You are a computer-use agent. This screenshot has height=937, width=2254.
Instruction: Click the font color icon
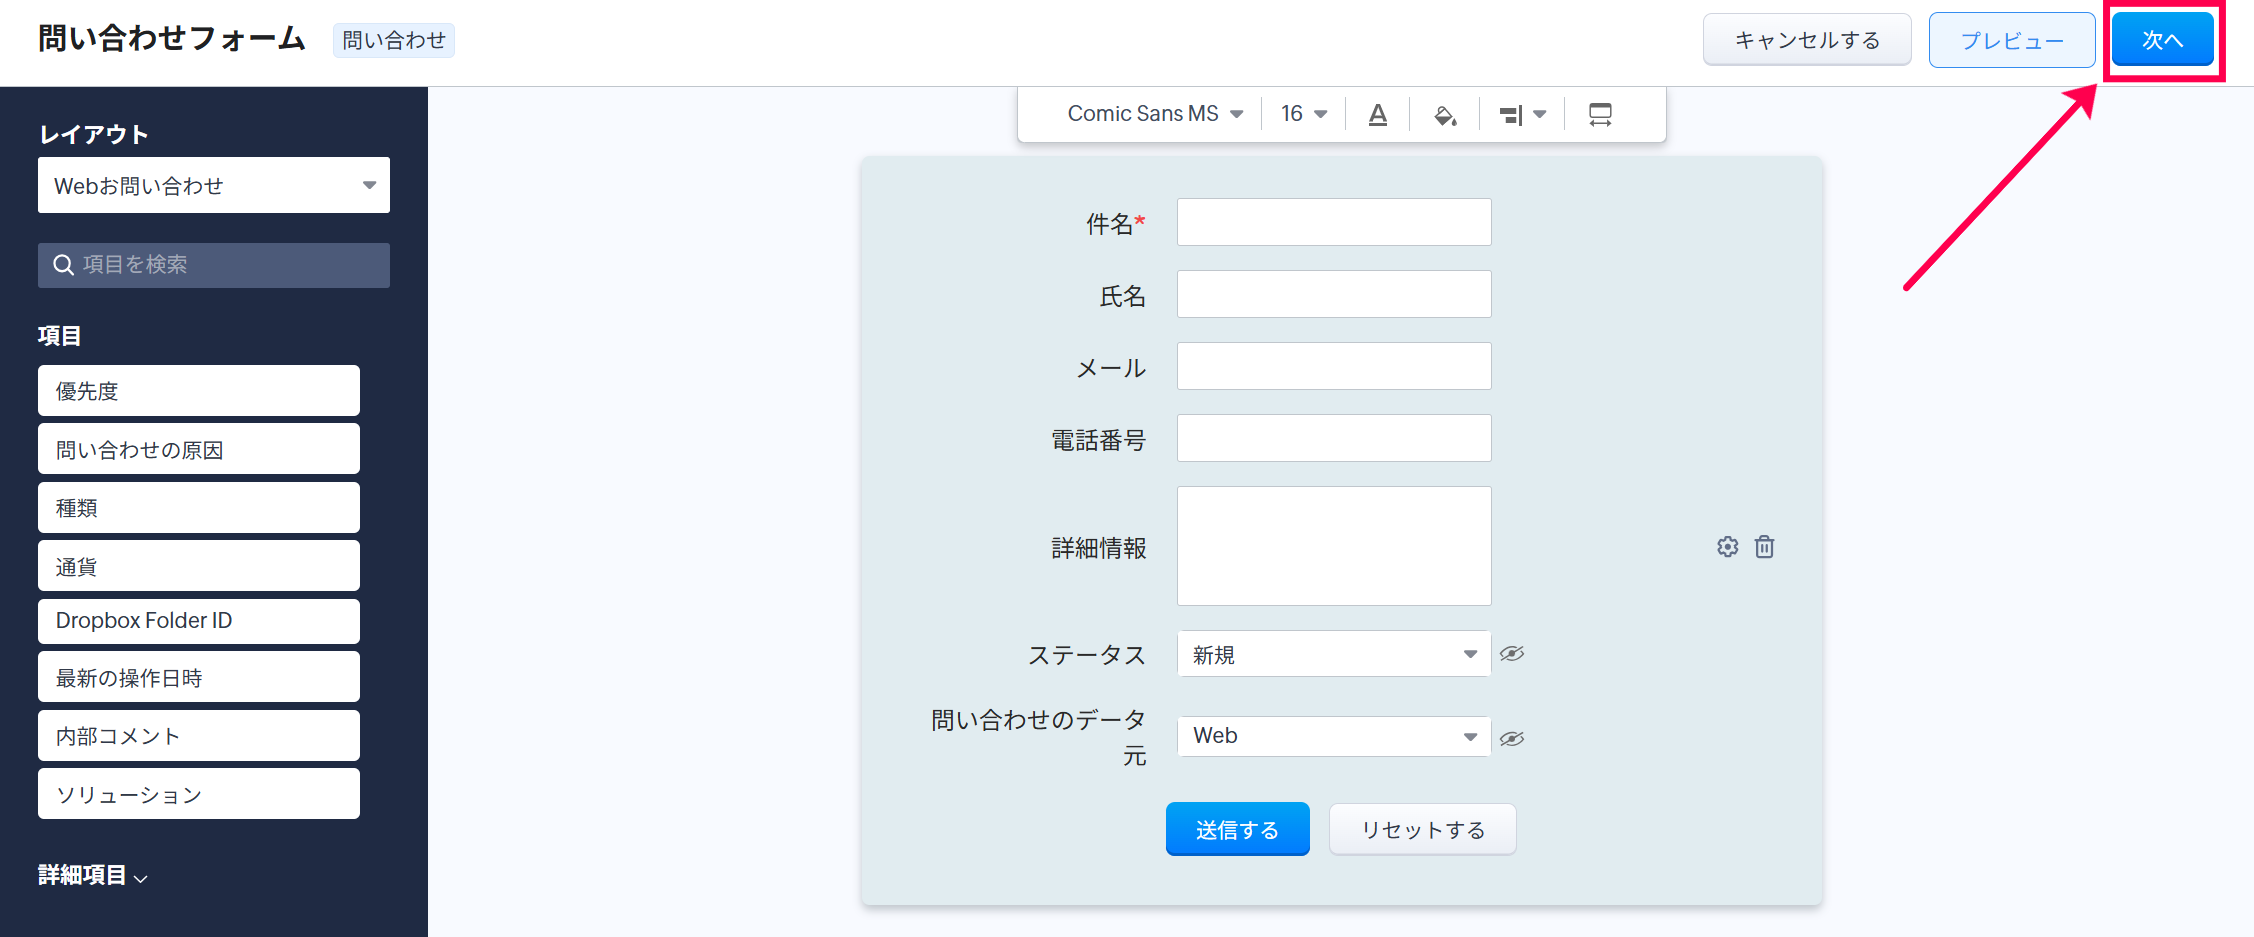point(1377,115)
